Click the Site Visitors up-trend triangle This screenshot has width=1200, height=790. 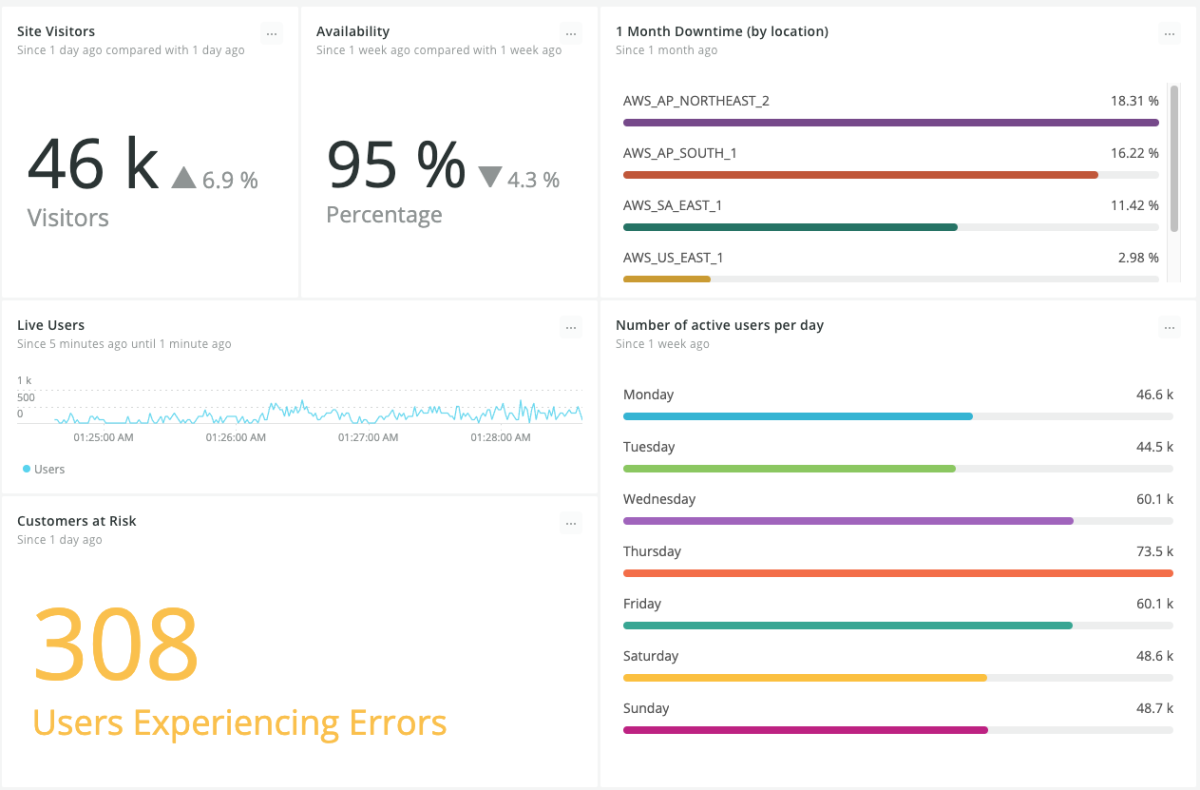pyautogui.click(x=183, y=178)
